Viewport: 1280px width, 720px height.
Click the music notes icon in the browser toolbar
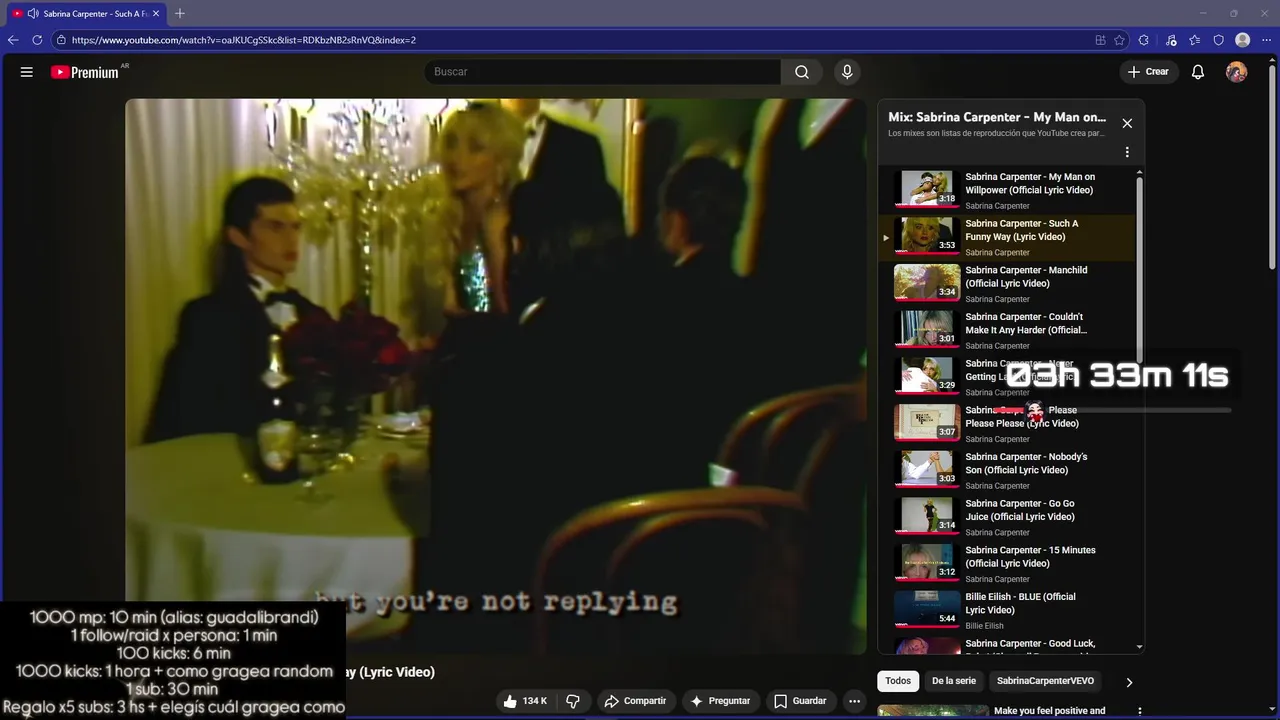(x=1171, y=40)
